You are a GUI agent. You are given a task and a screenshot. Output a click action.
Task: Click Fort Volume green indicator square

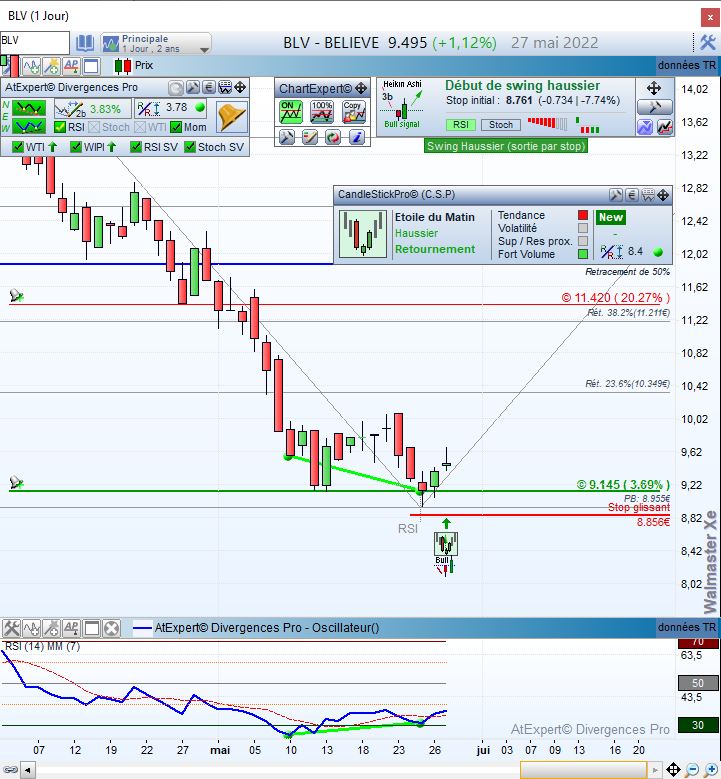click(x=583, y=254)
